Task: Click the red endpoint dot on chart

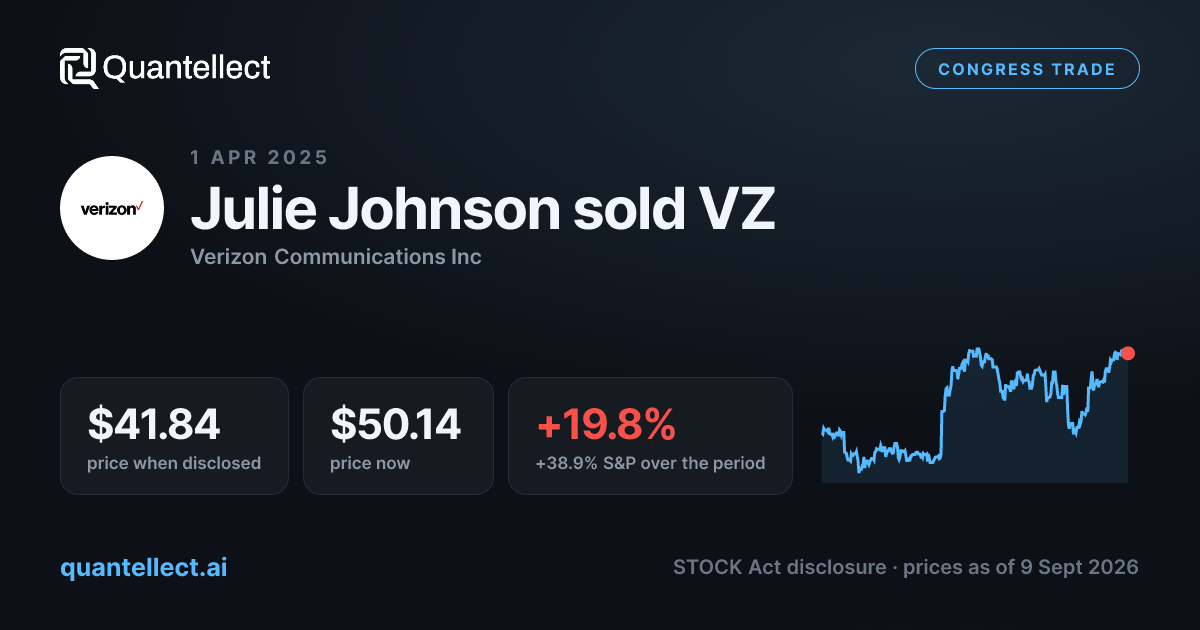Action: pos(1128,353)
